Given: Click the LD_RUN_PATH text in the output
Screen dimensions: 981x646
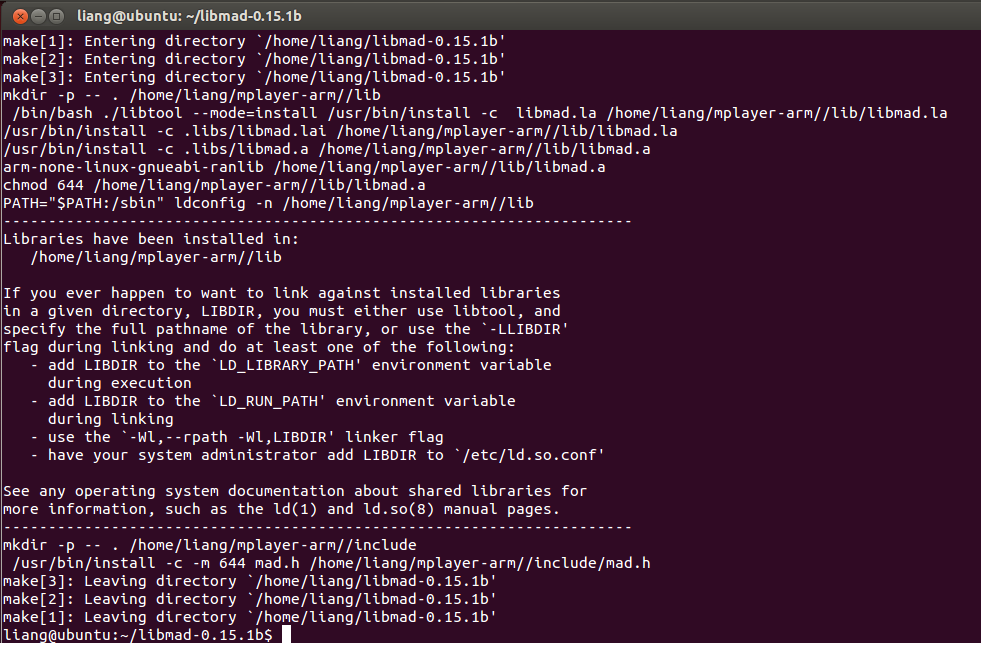Looking at the screenshot, I should click(x=268, y=401).
